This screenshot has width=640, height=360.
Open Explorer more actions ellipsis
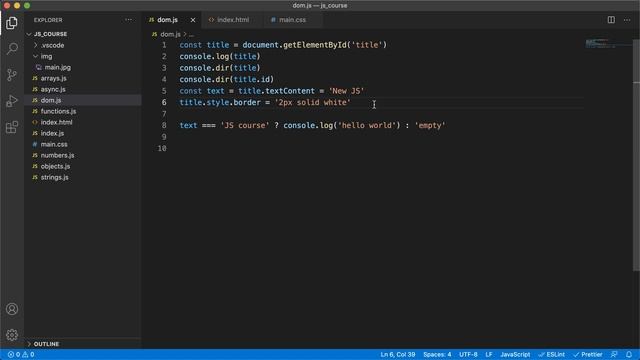pos(129,20)
